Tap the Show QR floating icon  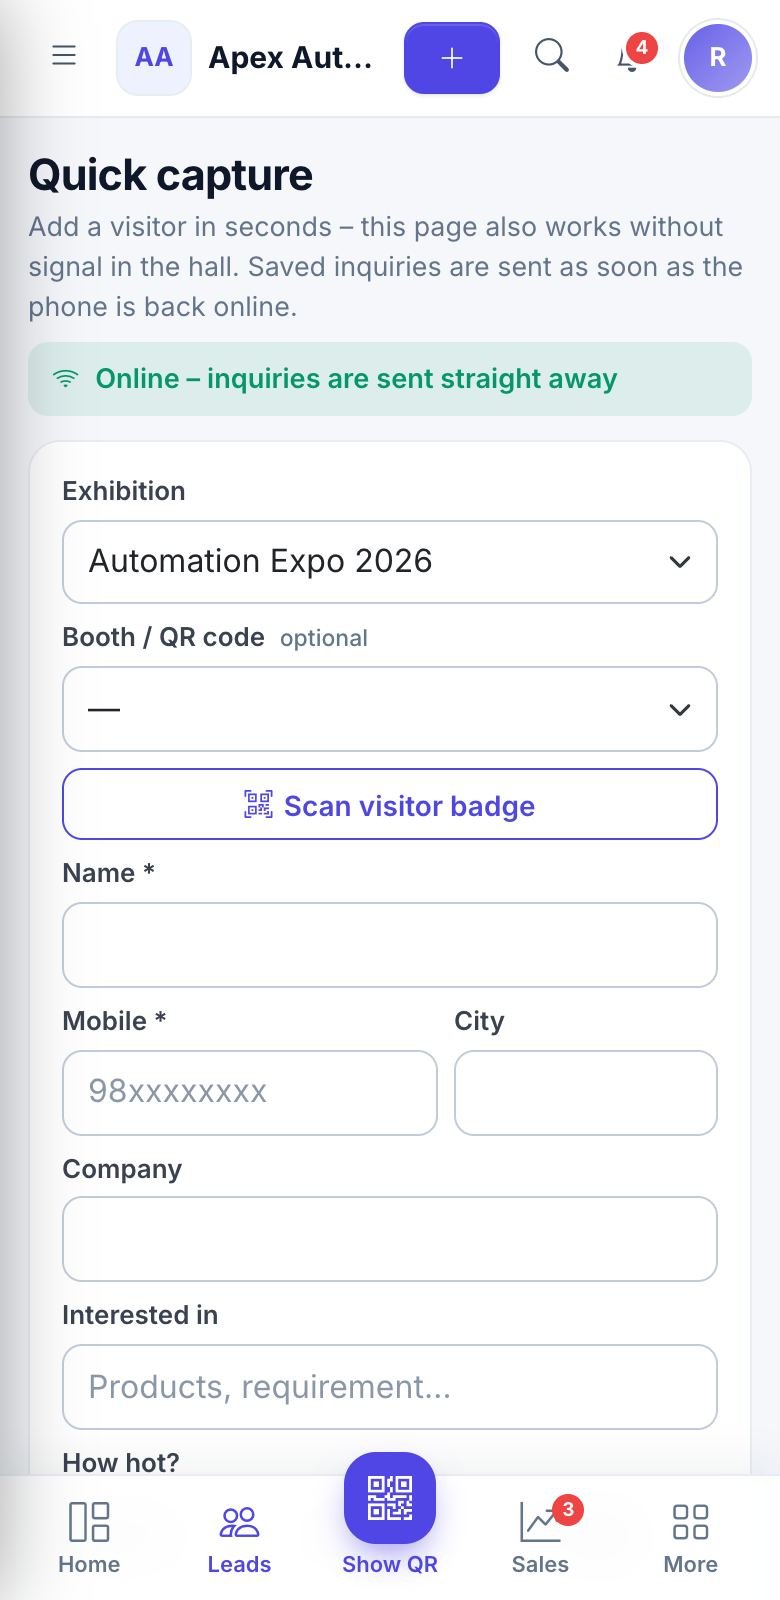390,1498
